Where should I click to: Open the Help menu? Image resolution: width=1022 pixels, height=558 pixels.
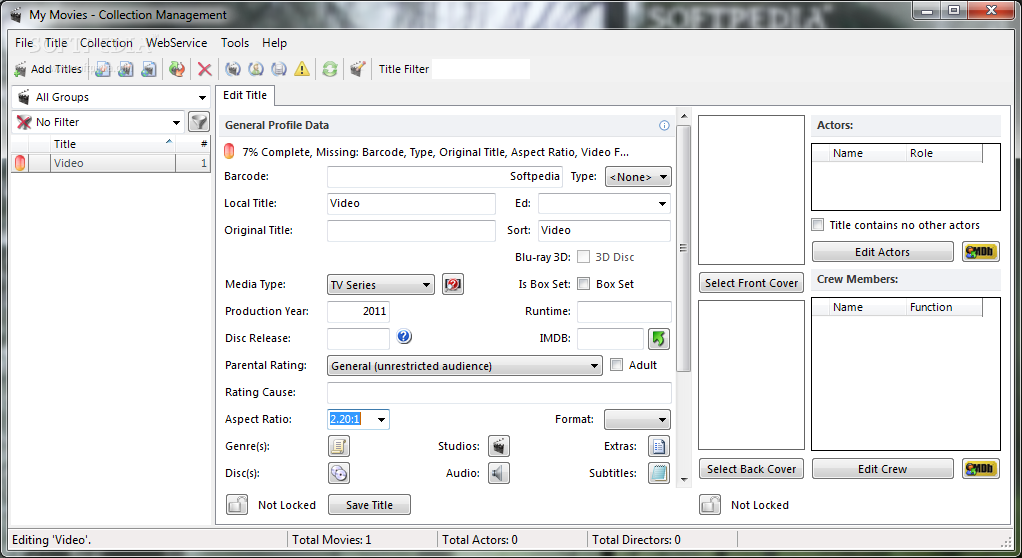274,43
